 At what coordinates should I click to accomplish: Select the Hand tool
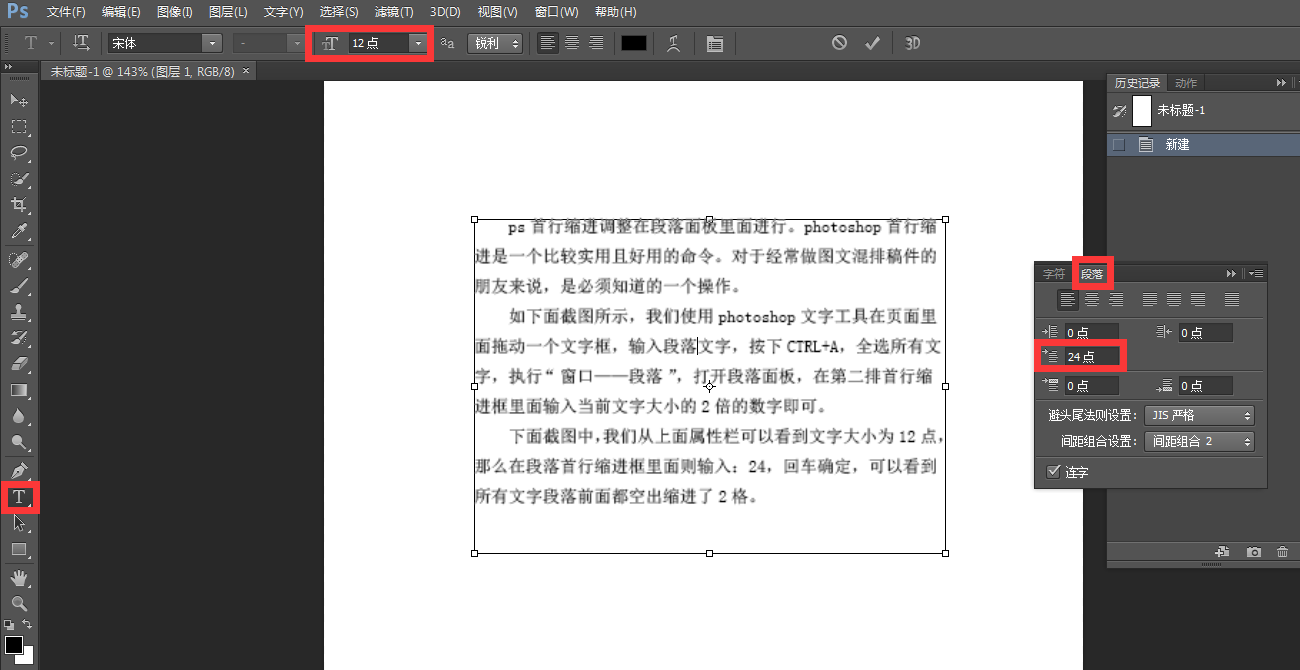[x=18, y=578]
